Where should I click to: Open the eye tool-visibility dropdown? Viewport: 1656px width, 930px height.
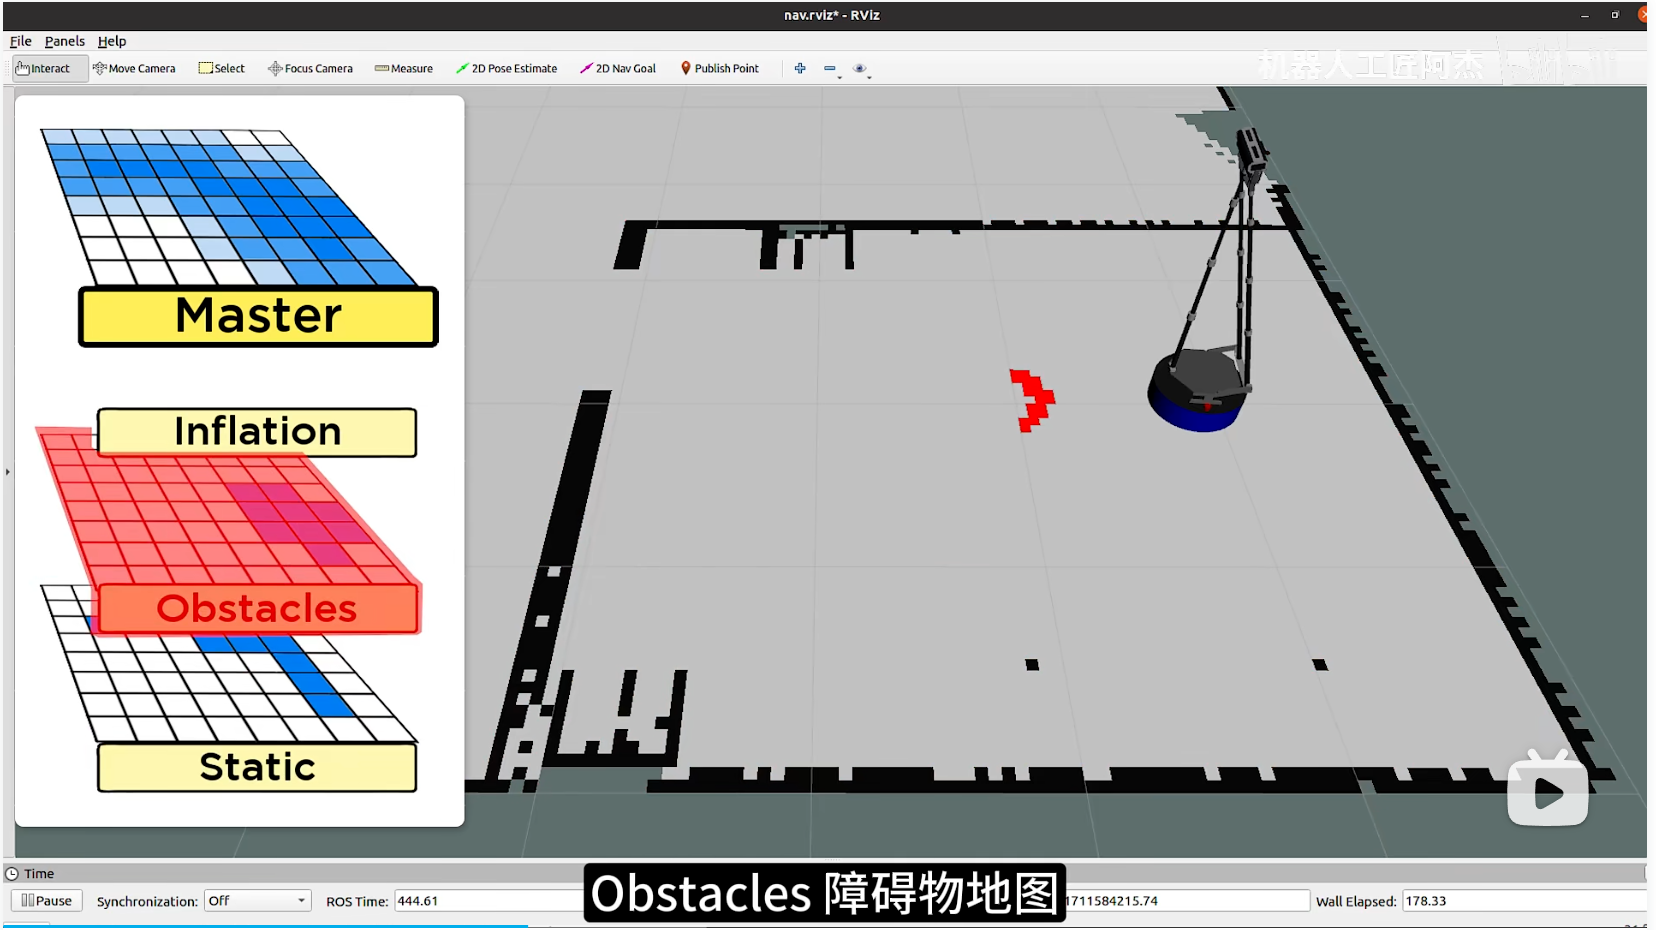(x=861, y=69)
